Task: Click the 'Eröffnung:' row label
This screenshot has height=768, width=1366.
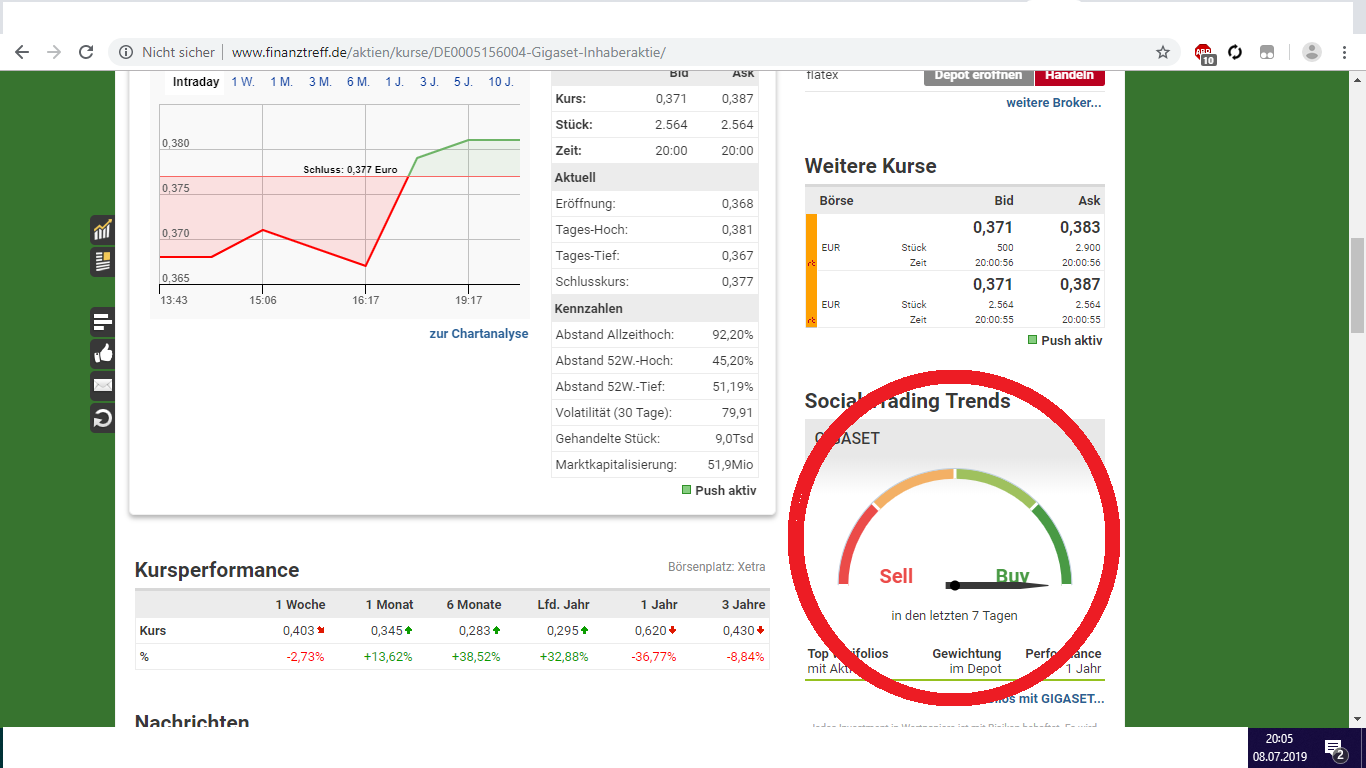Action: coord(585,204)
